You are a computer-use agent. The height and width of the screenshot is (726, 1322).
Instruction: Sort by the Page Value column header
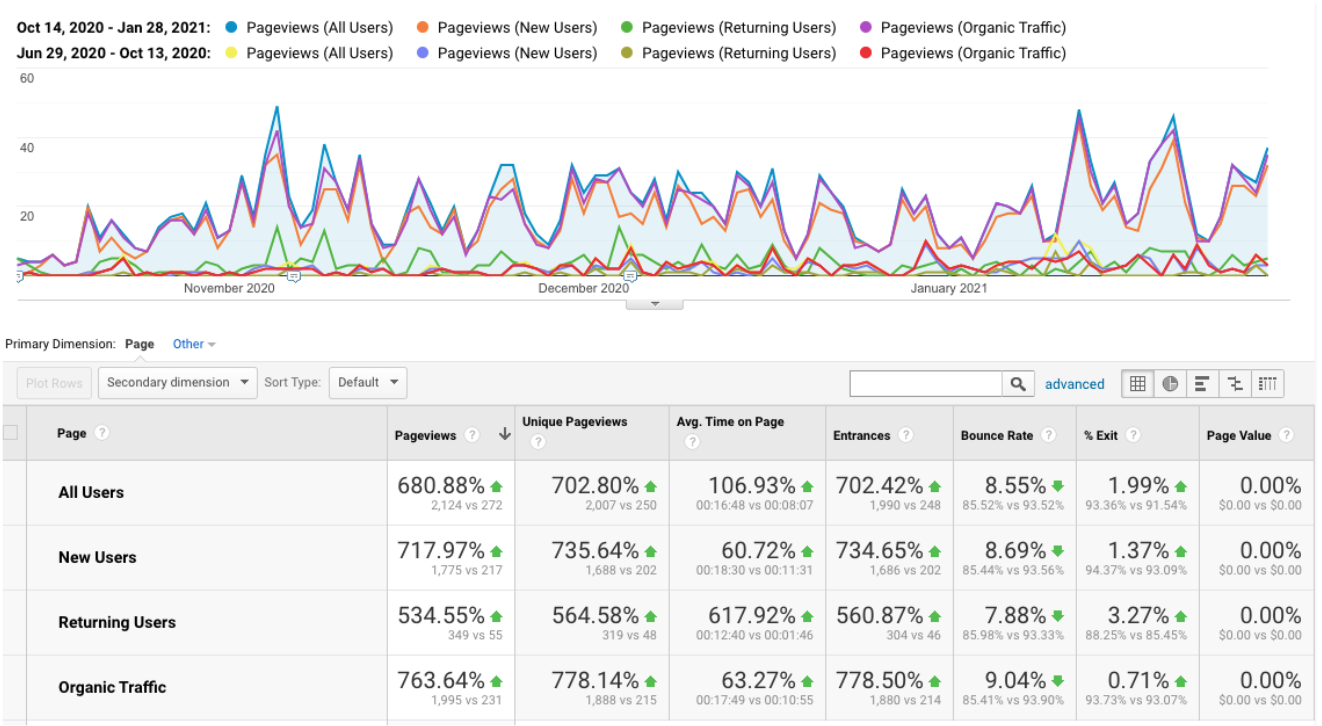click(1238, 436)
